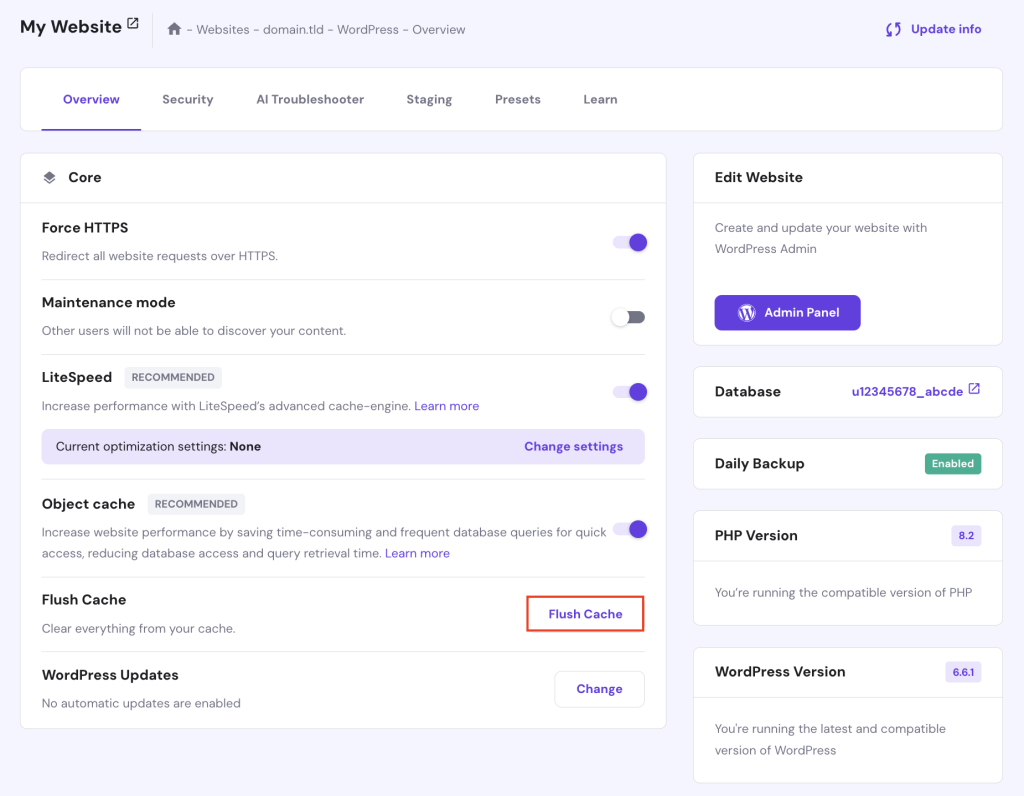The height and width of the screenshot is (796, 1024).
Task: Open Learn more about Object cache
Action: [x=417, y=552]
